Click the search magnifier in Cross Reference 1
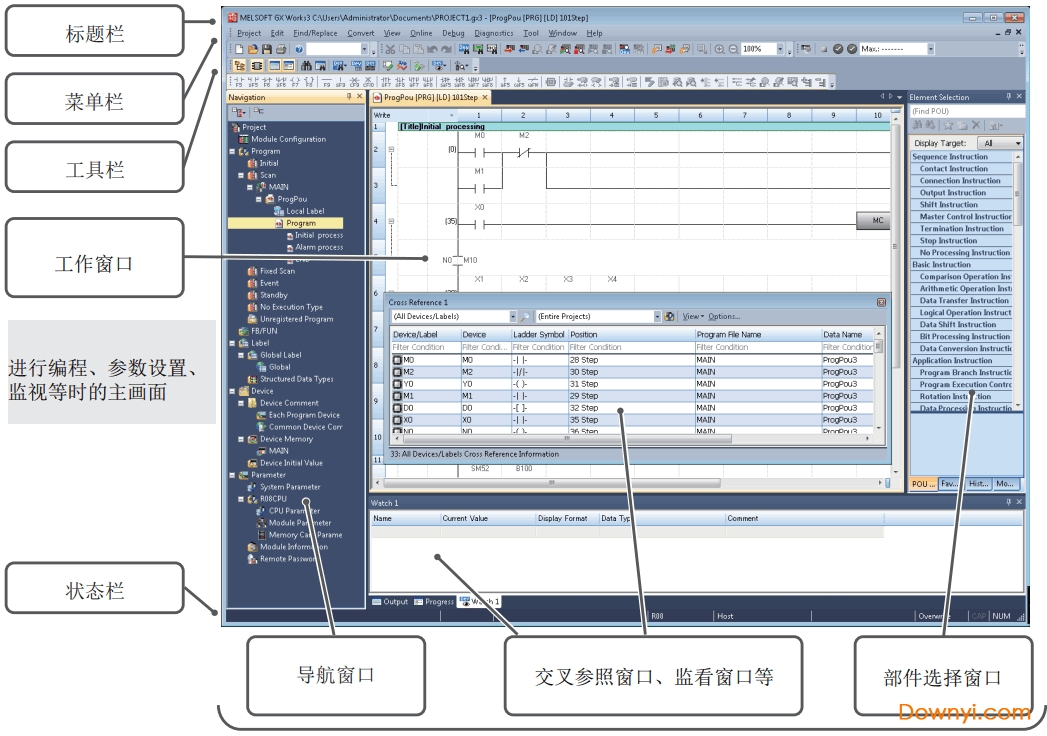This screenshot has width=1047, height=736. click(x=524, y=316)
